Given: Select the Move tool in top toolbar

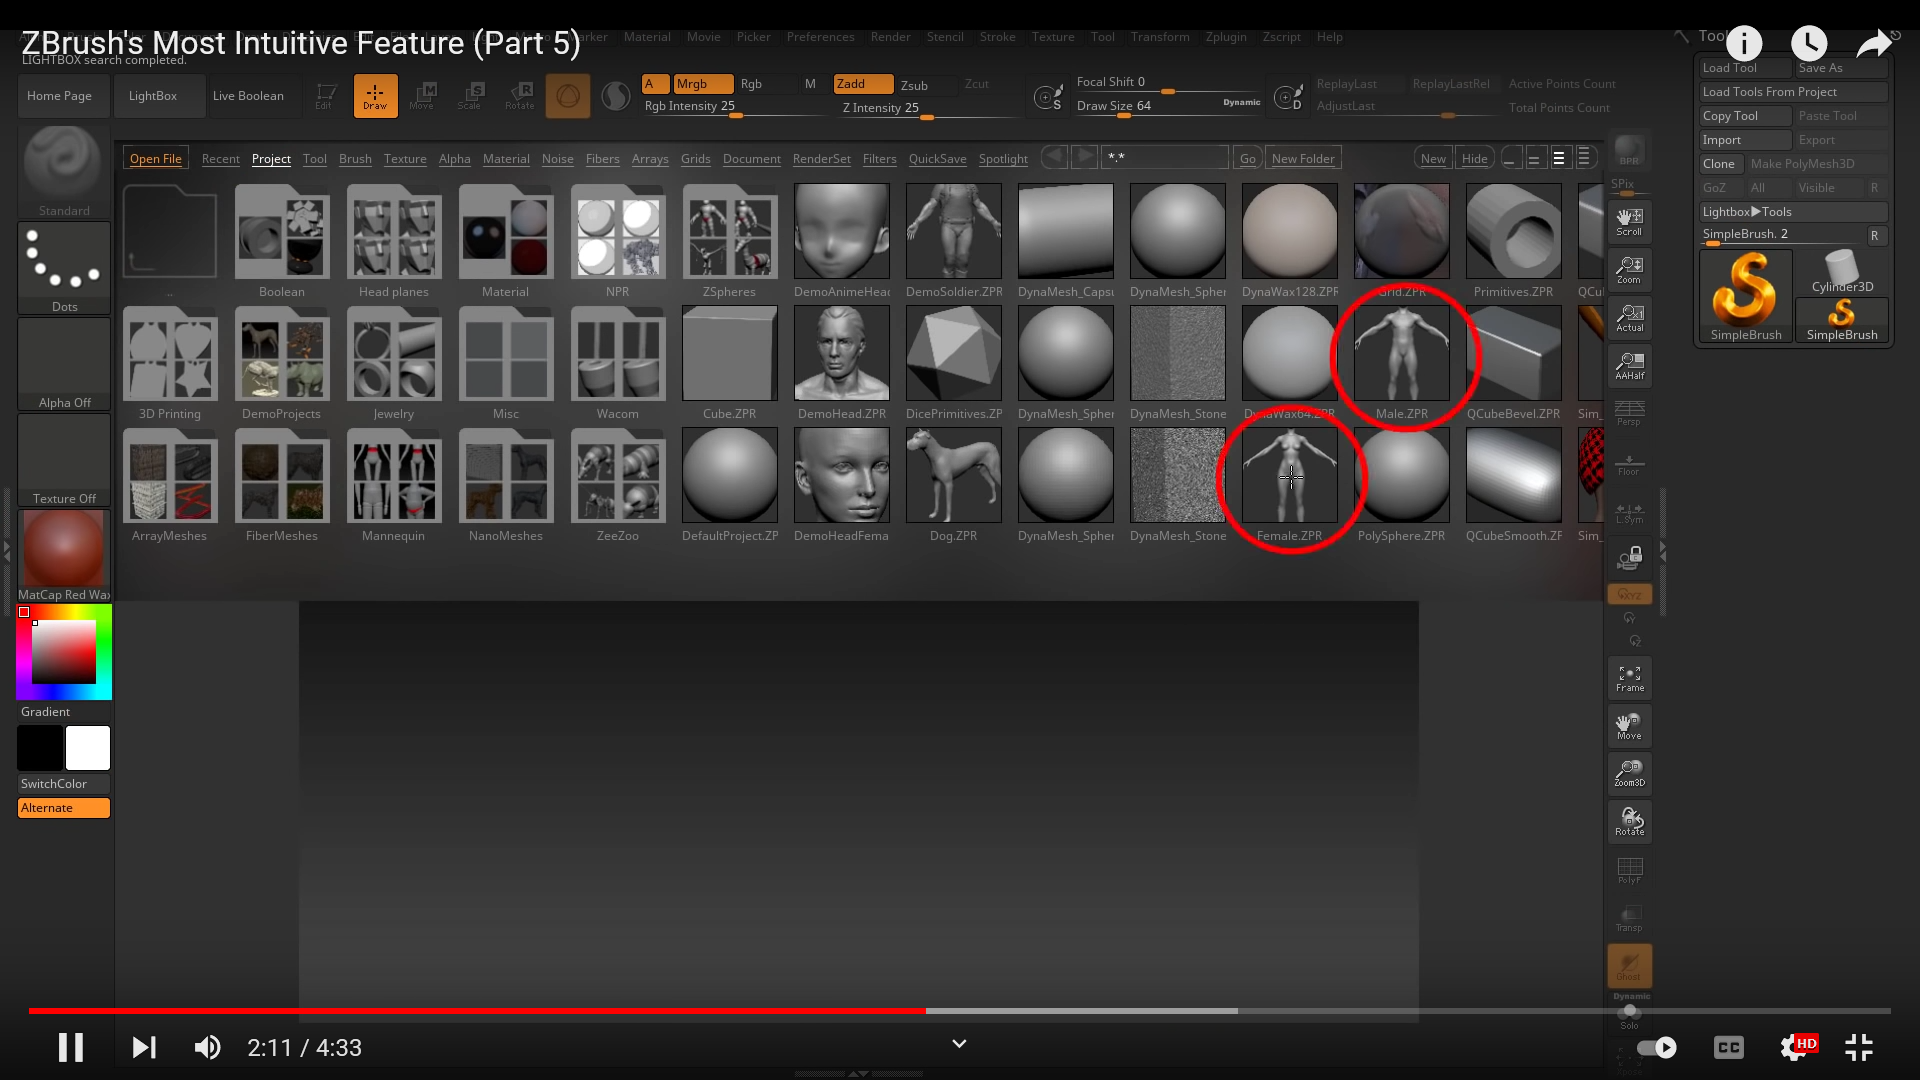Looking at the screenshot, I should 423,96.
